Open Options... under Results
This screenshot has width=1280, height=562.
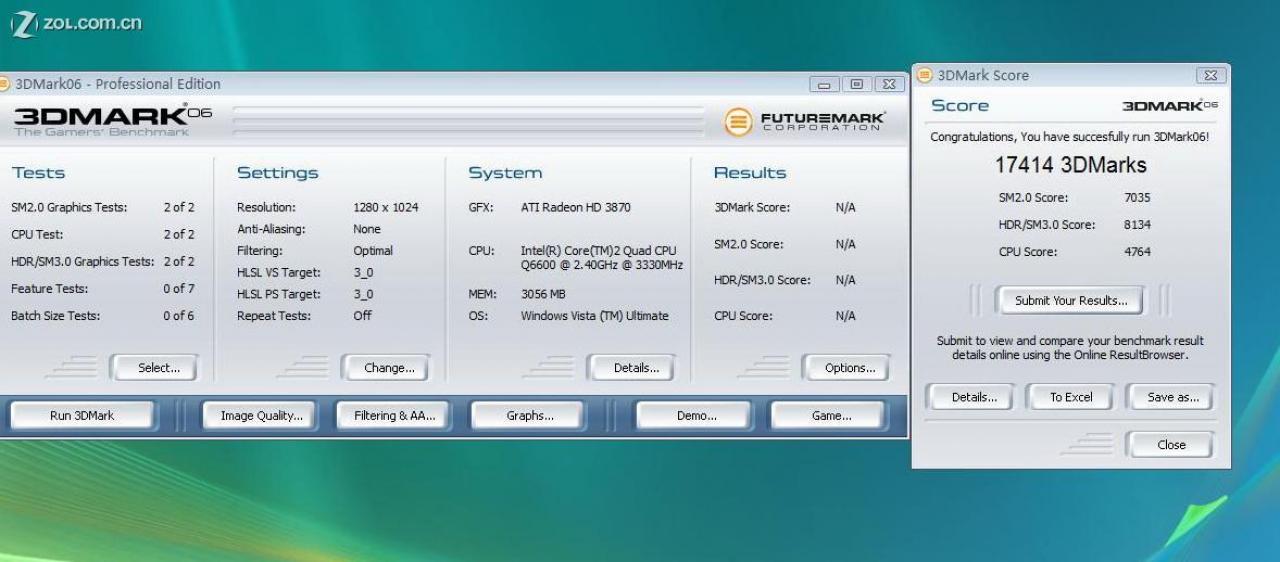coord(845,368)
